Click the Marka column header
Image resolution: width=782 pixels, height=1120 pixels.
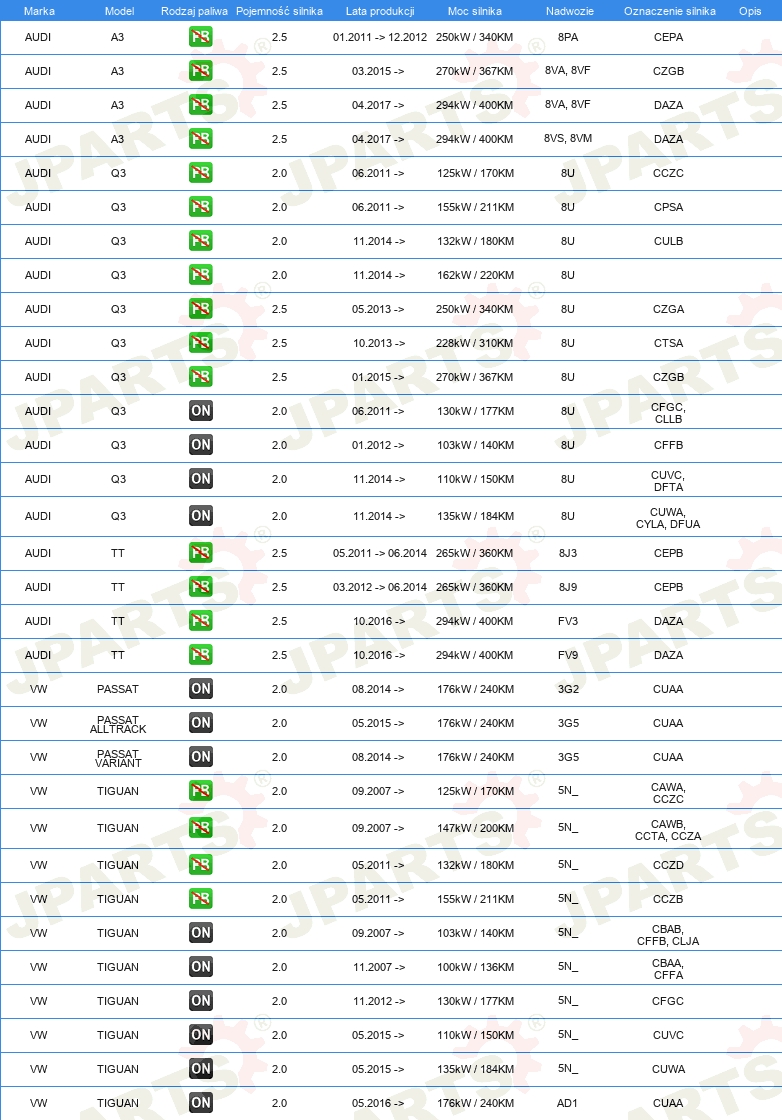point(39,11)
